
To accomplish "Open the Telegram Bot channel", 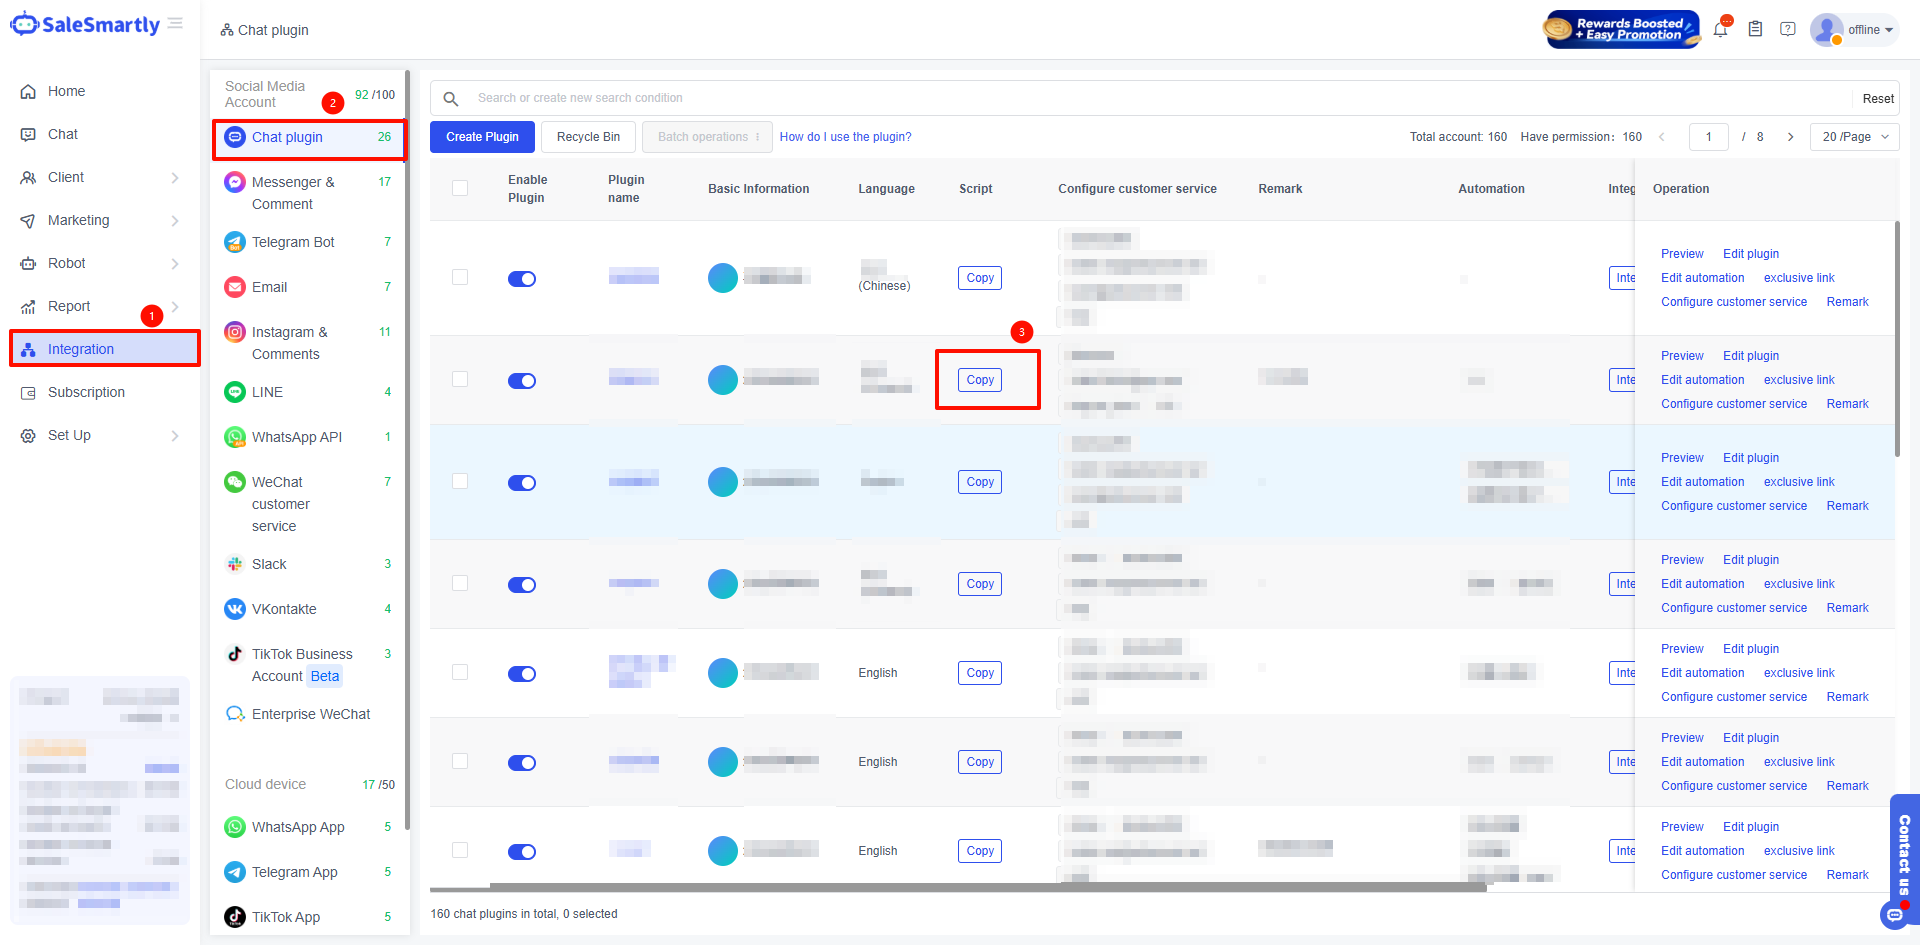I will click(x=293, y=242).
